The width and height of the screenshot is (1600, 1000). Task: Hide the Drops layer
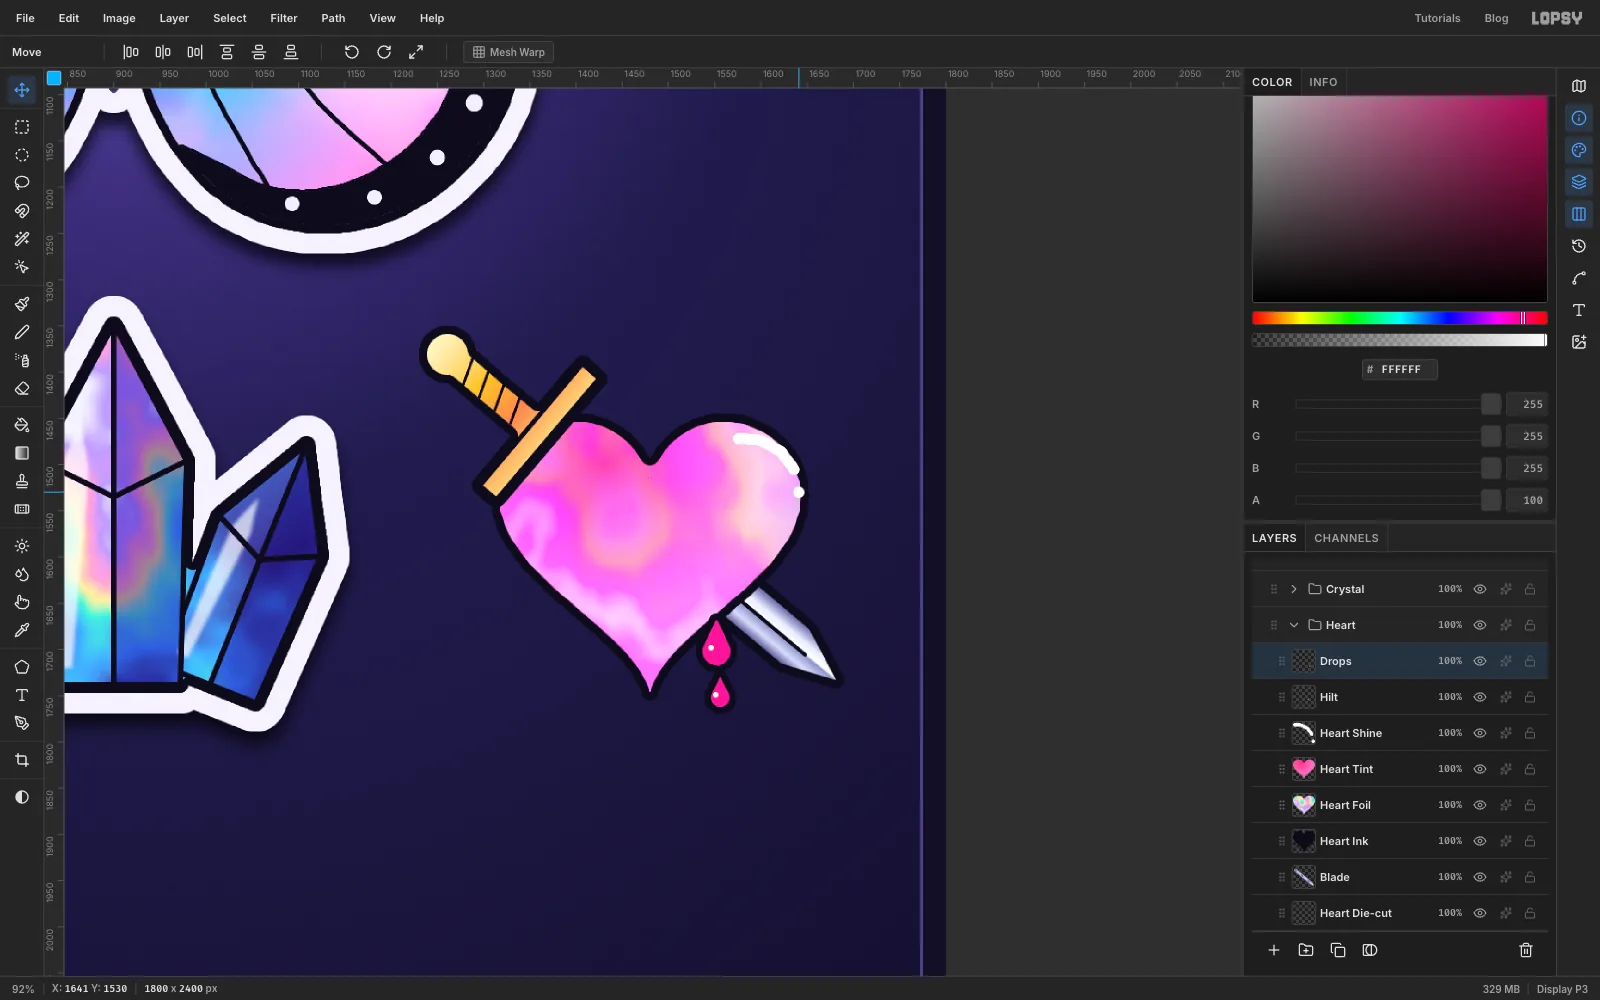tap(1480, 661)
